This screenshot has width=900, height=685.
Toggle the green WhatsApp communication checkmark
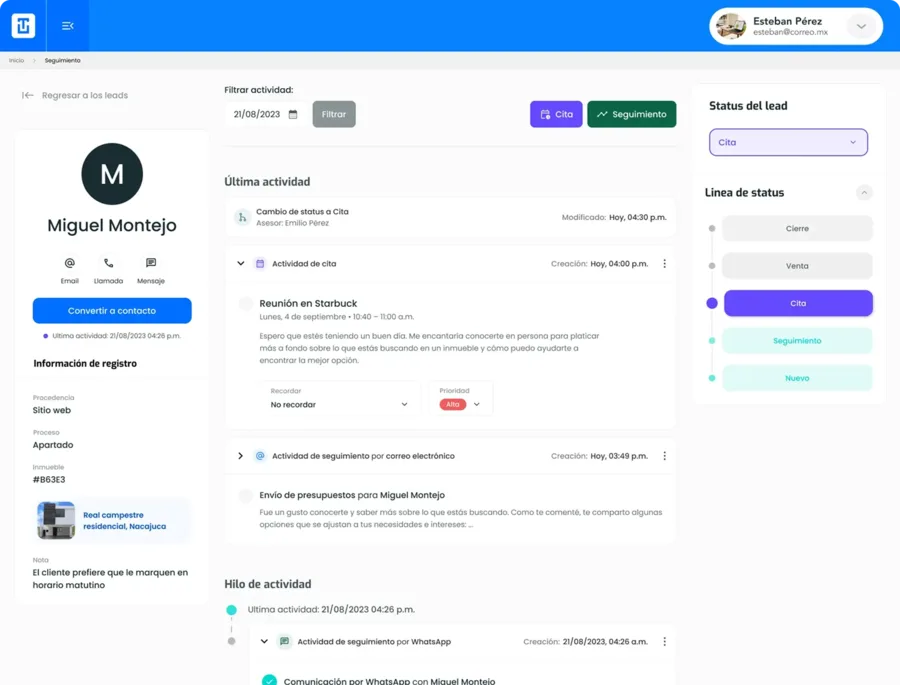point(268,679)
